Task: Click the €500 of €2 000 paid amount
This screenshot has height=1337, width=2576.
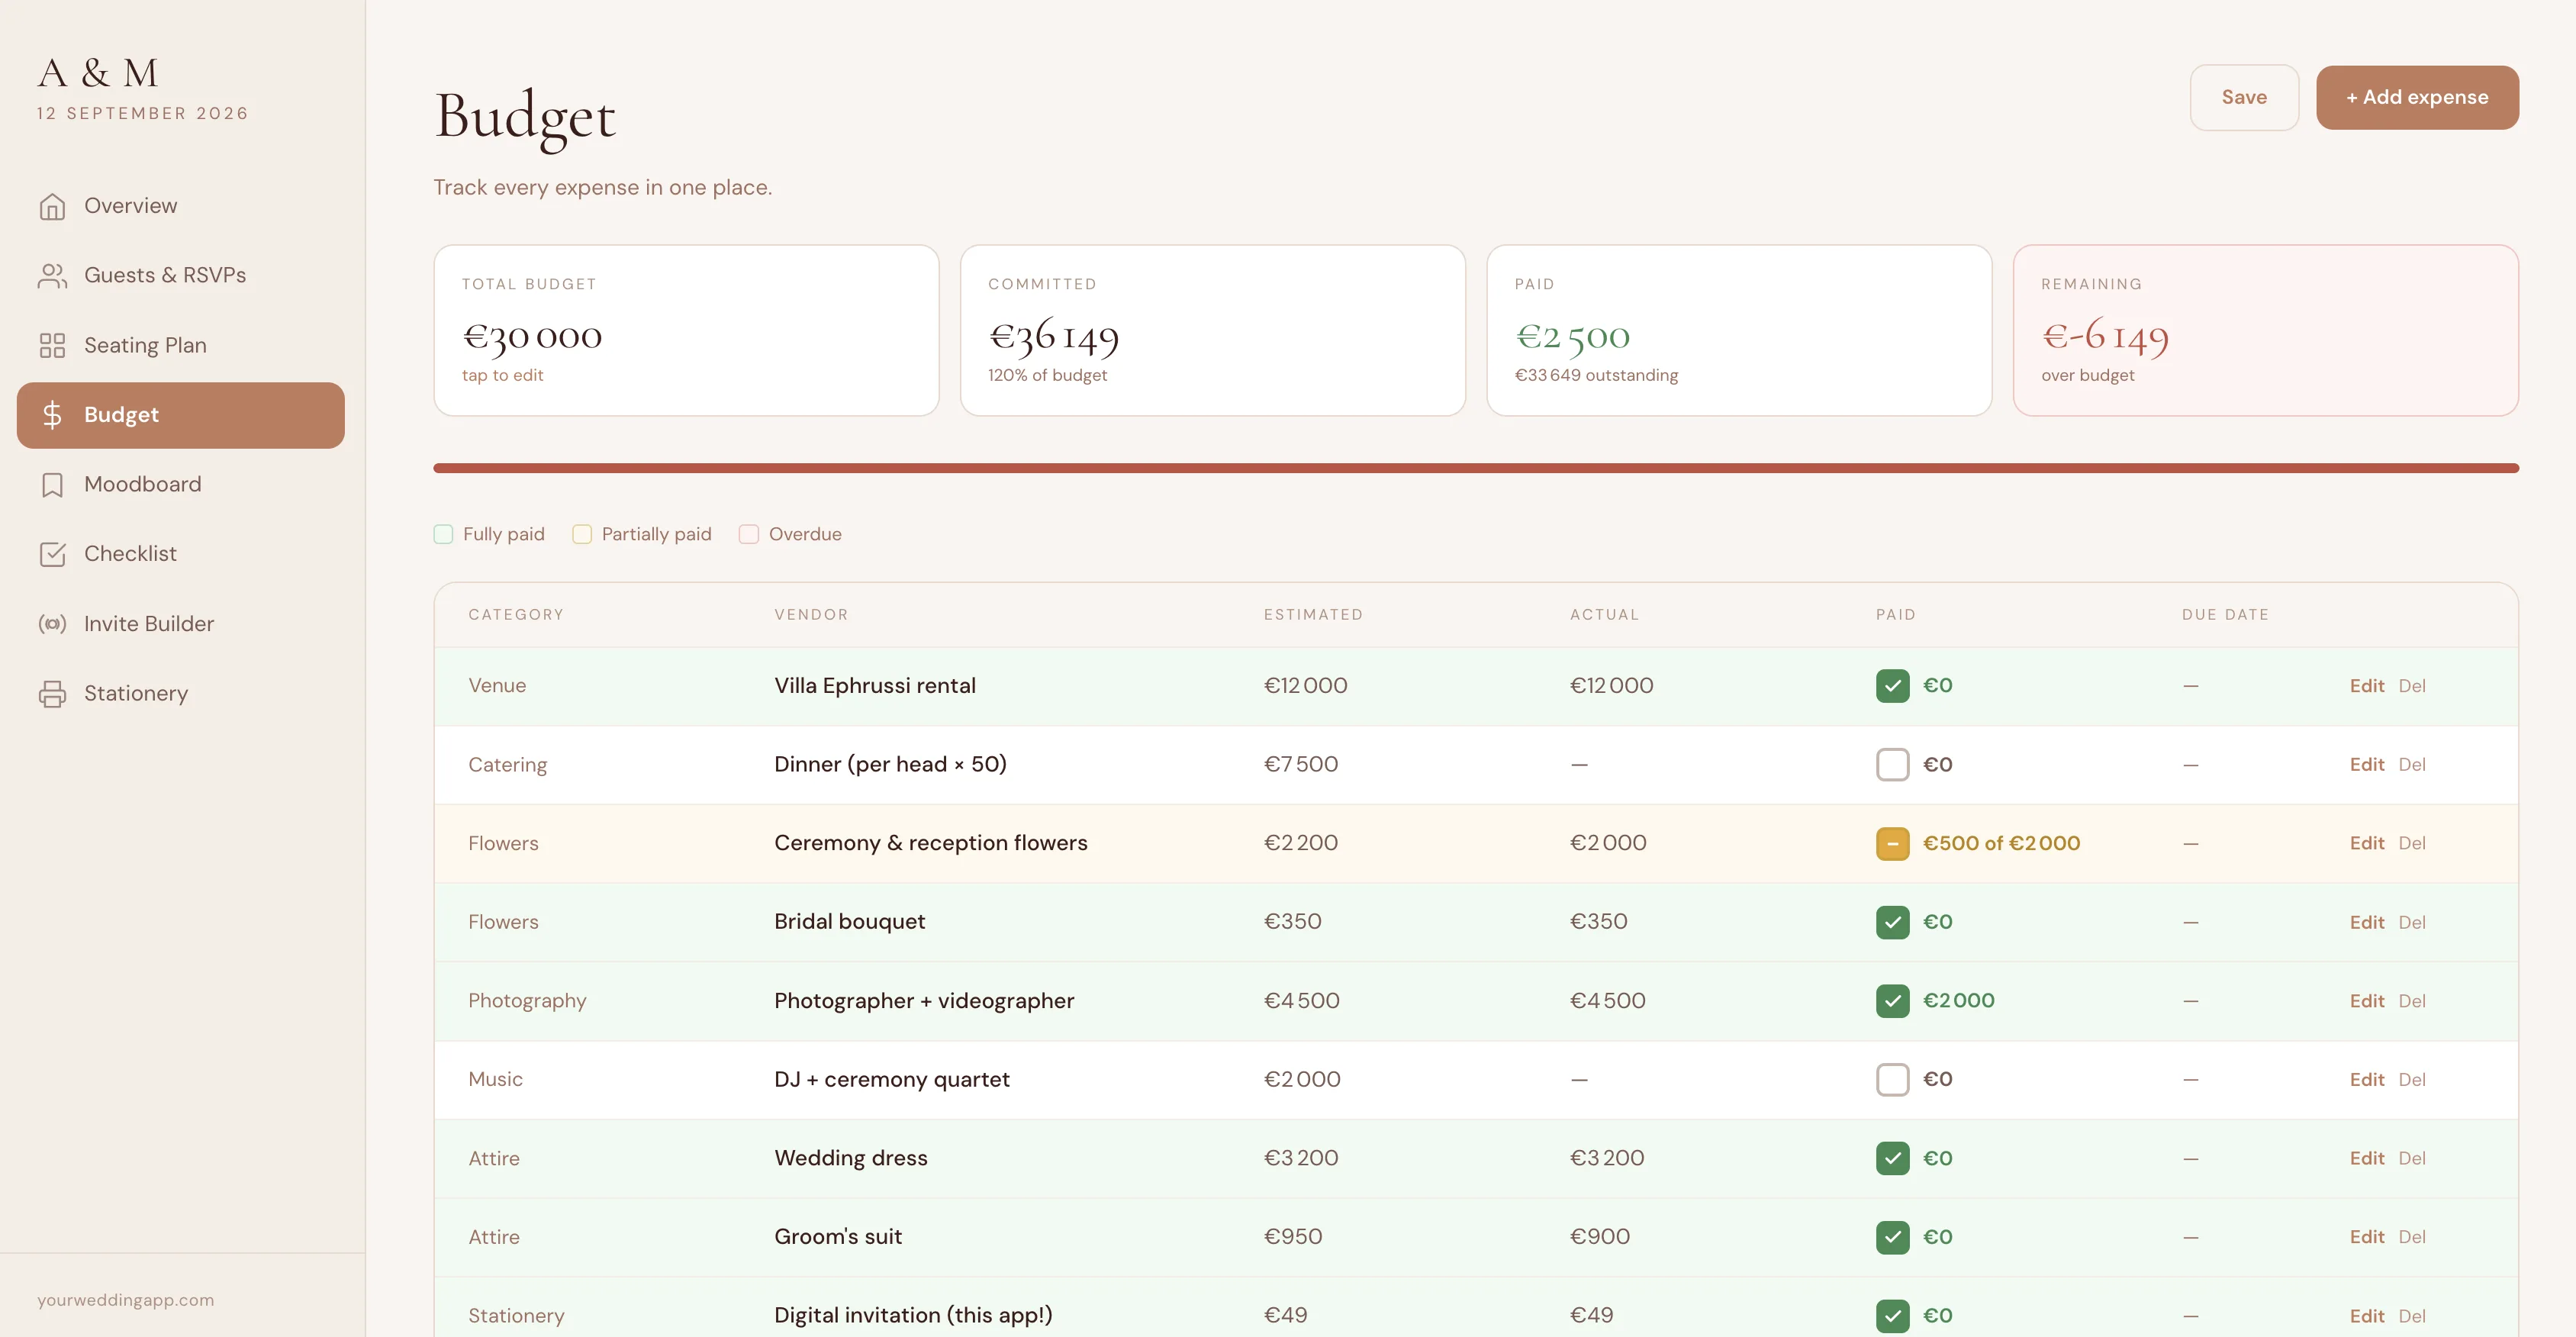Action: click(2001, 844)
